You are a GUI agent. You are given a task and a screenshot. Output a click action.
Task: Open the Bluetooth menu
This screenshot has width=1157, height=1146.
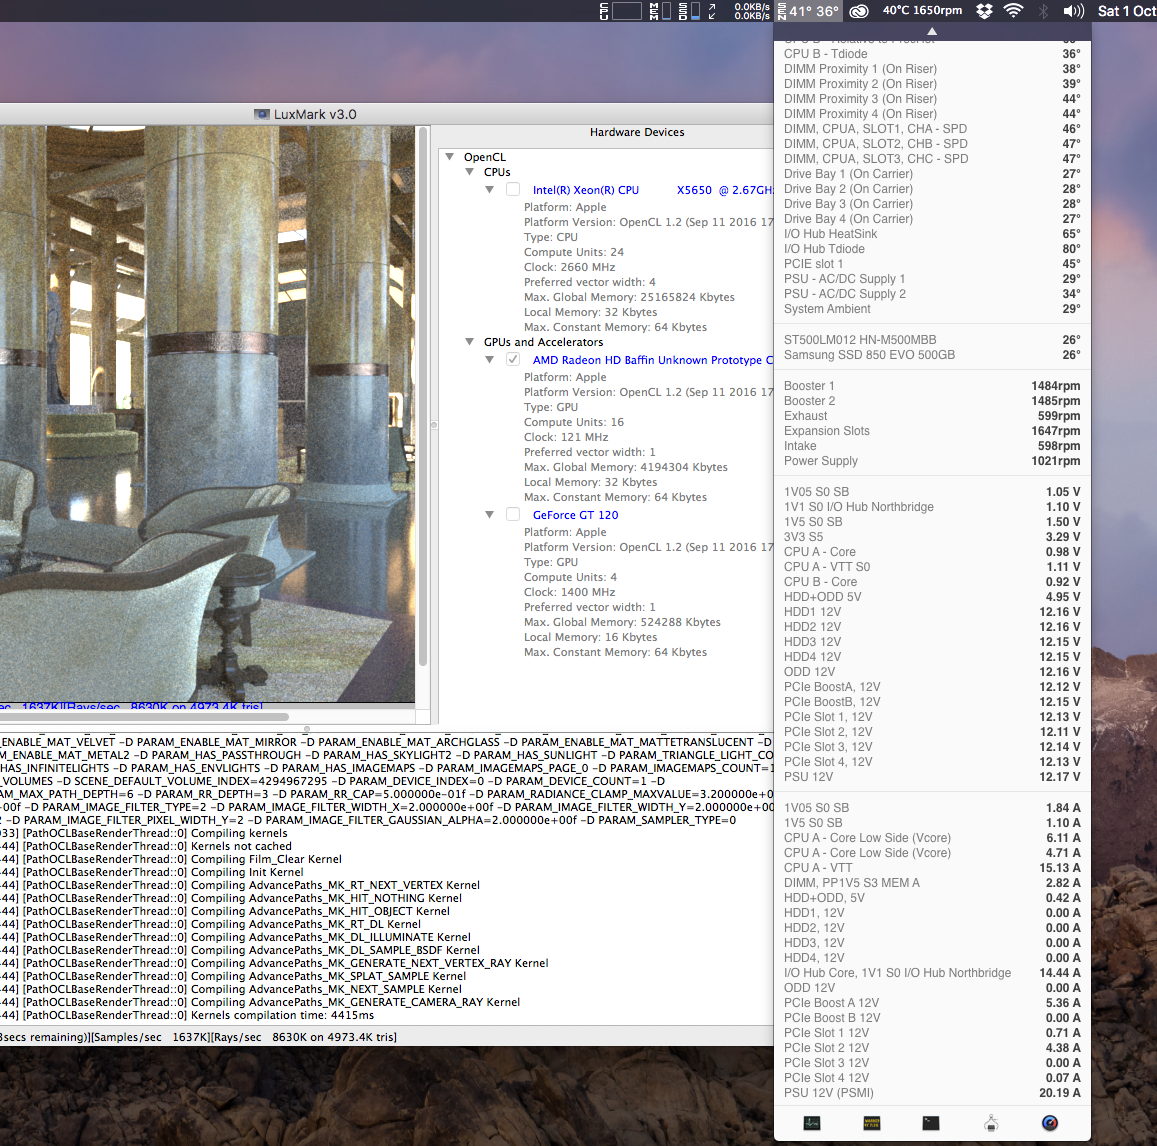coord(1043,11)
